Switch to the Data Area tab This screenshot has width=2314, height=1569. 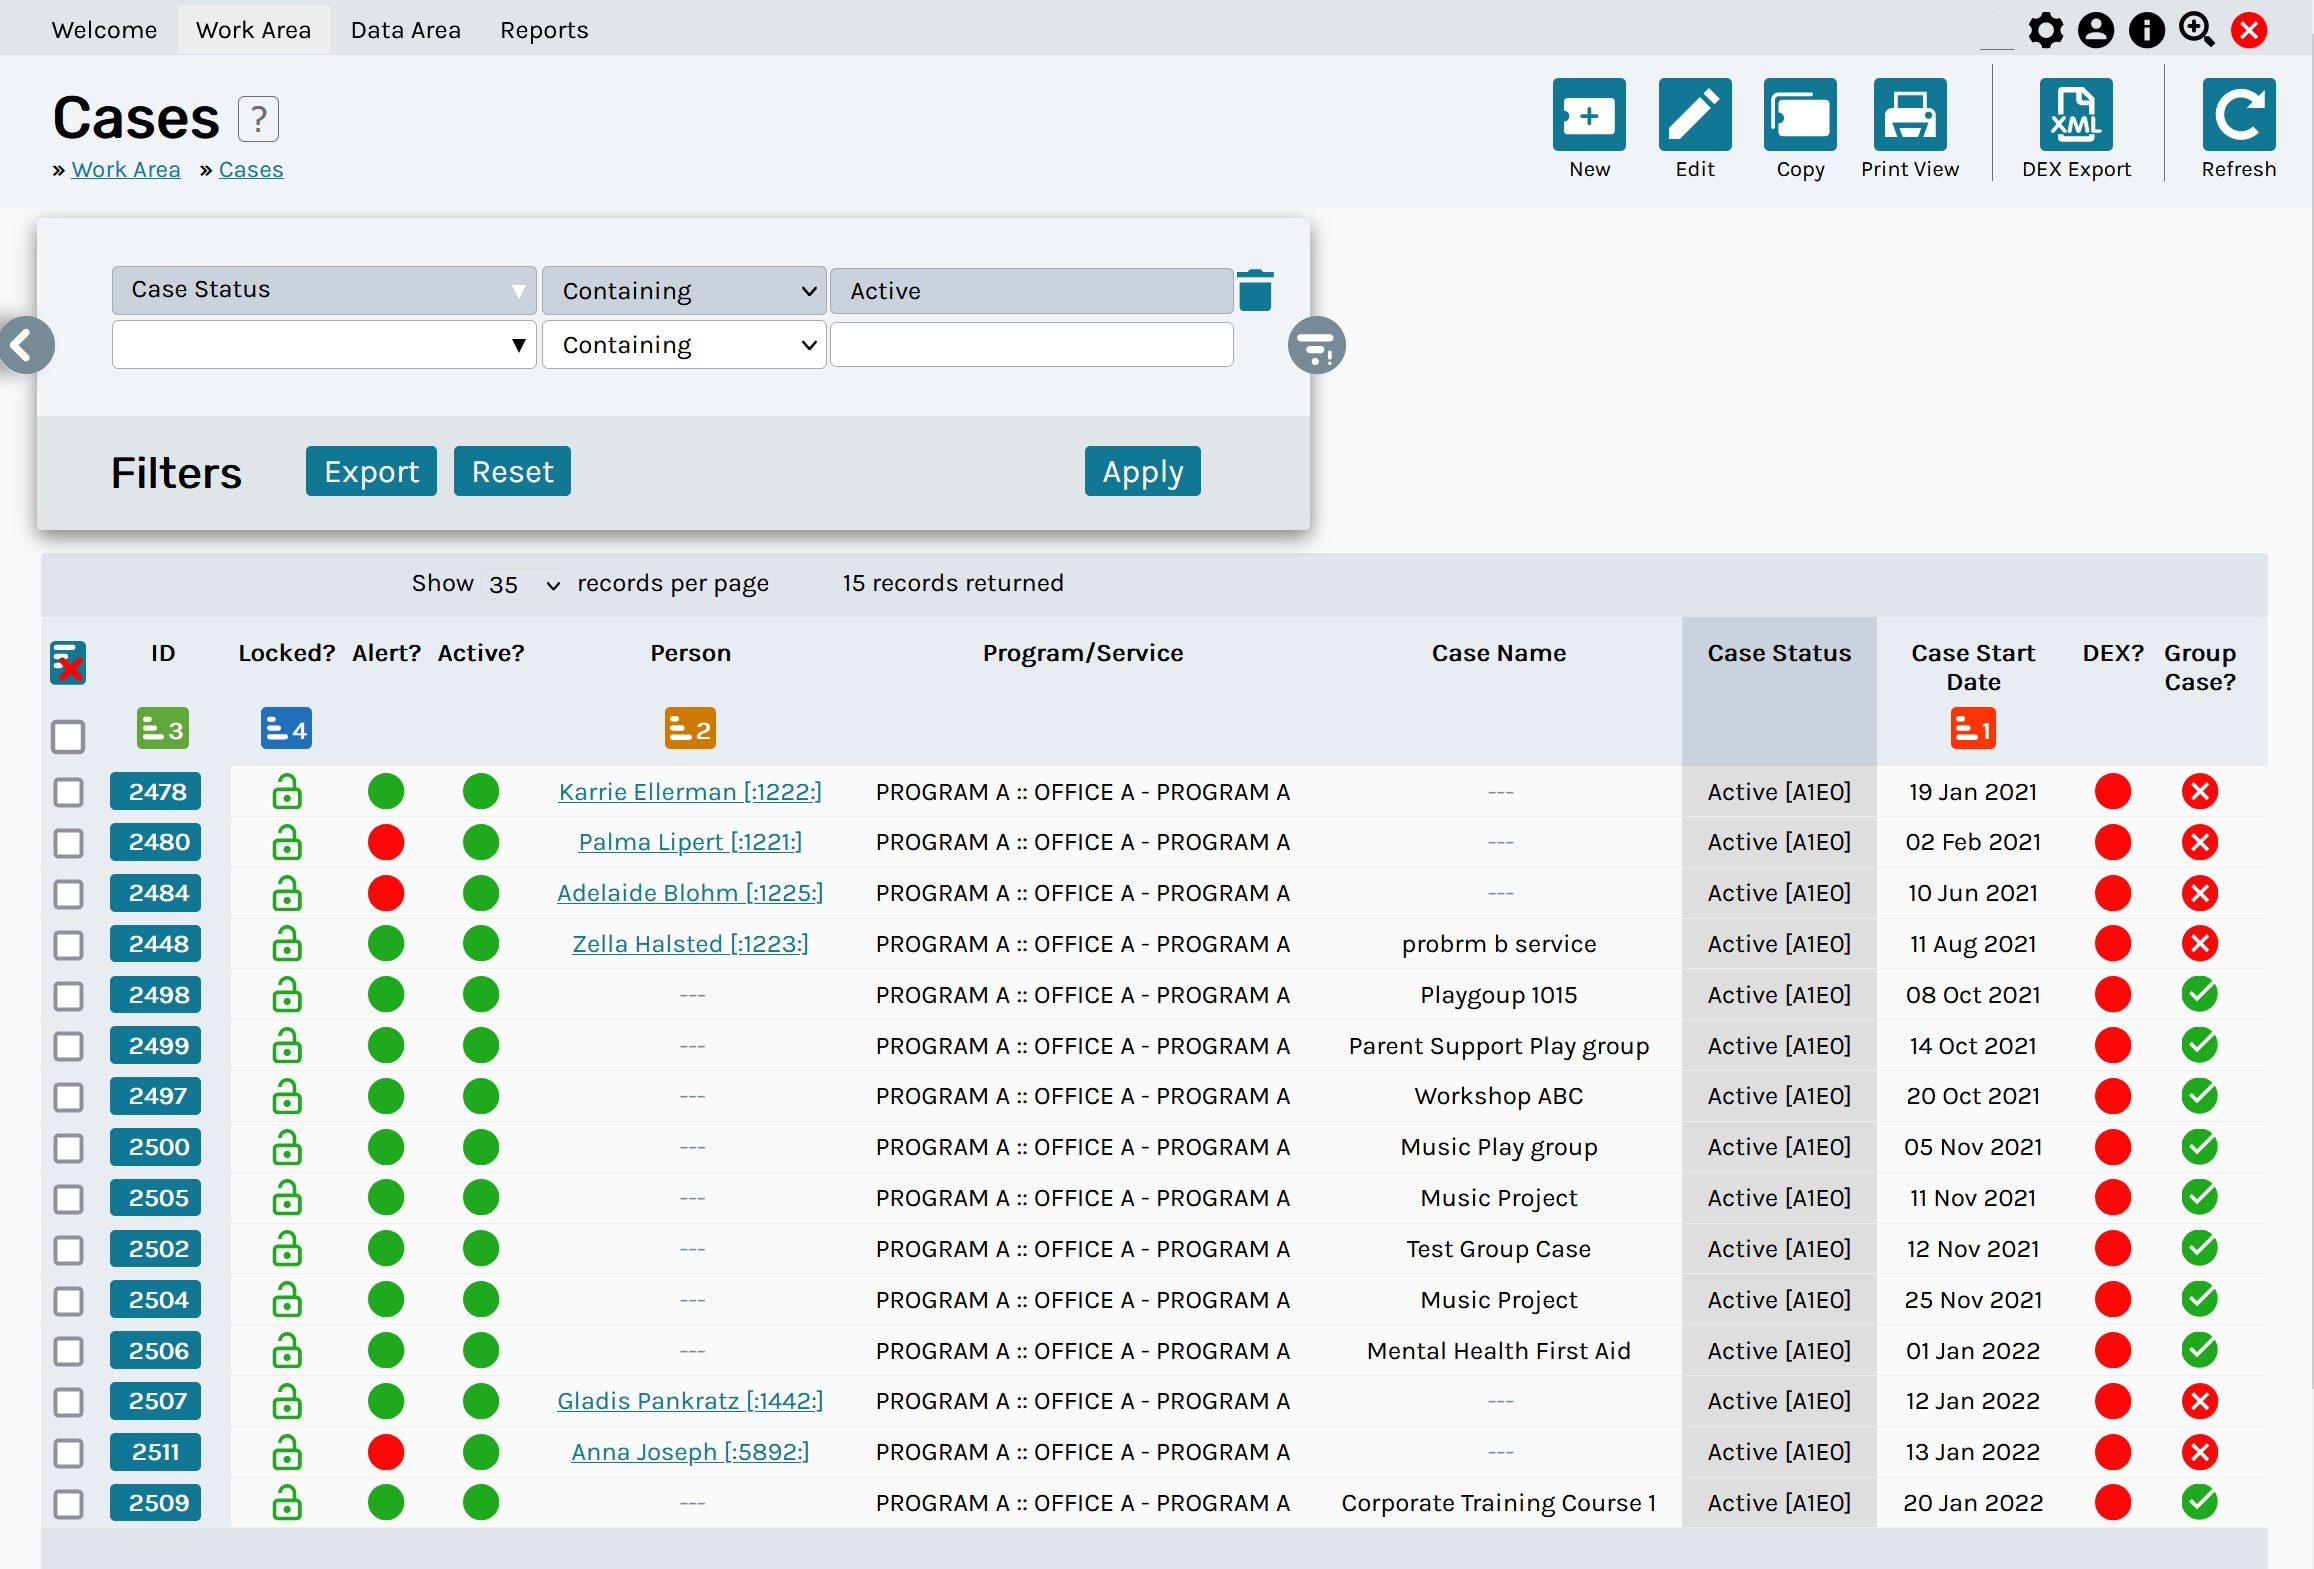click(404, 30)
